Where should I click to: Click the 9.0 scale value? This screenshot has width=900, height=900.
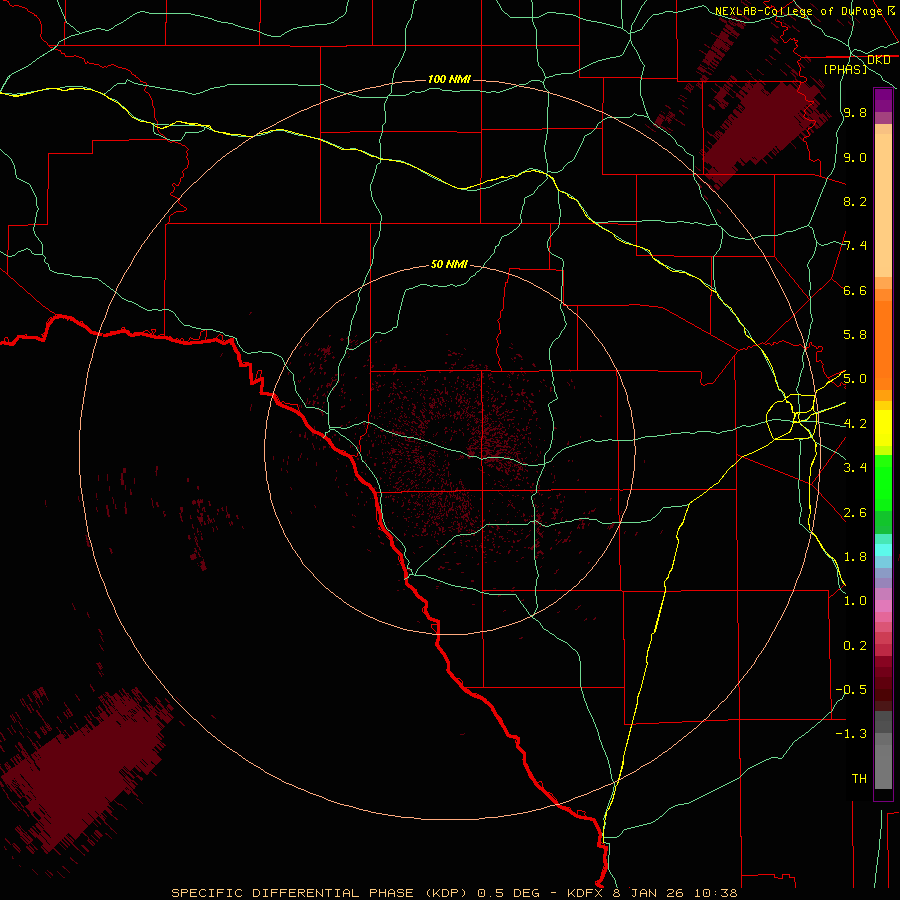click(855, 157)
